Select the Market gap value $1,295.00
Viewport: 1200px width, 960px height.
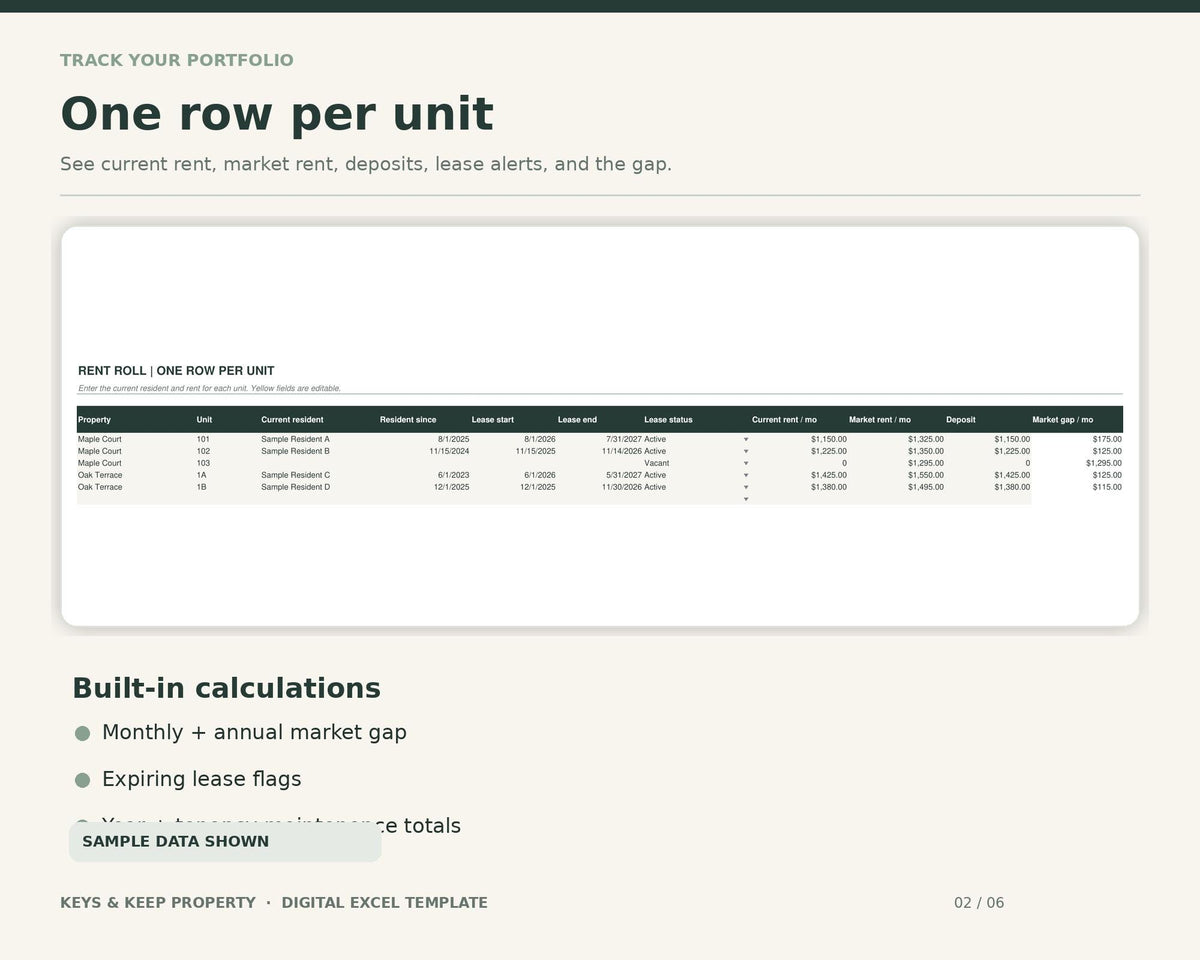tap(1104, 463)
